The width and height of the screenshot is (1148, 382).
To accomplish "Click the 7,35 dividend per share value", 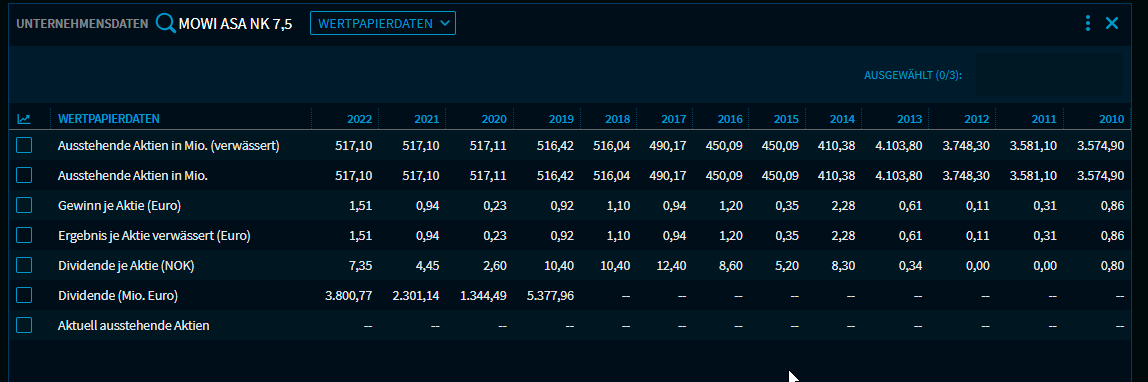I will tap(361, 266).
